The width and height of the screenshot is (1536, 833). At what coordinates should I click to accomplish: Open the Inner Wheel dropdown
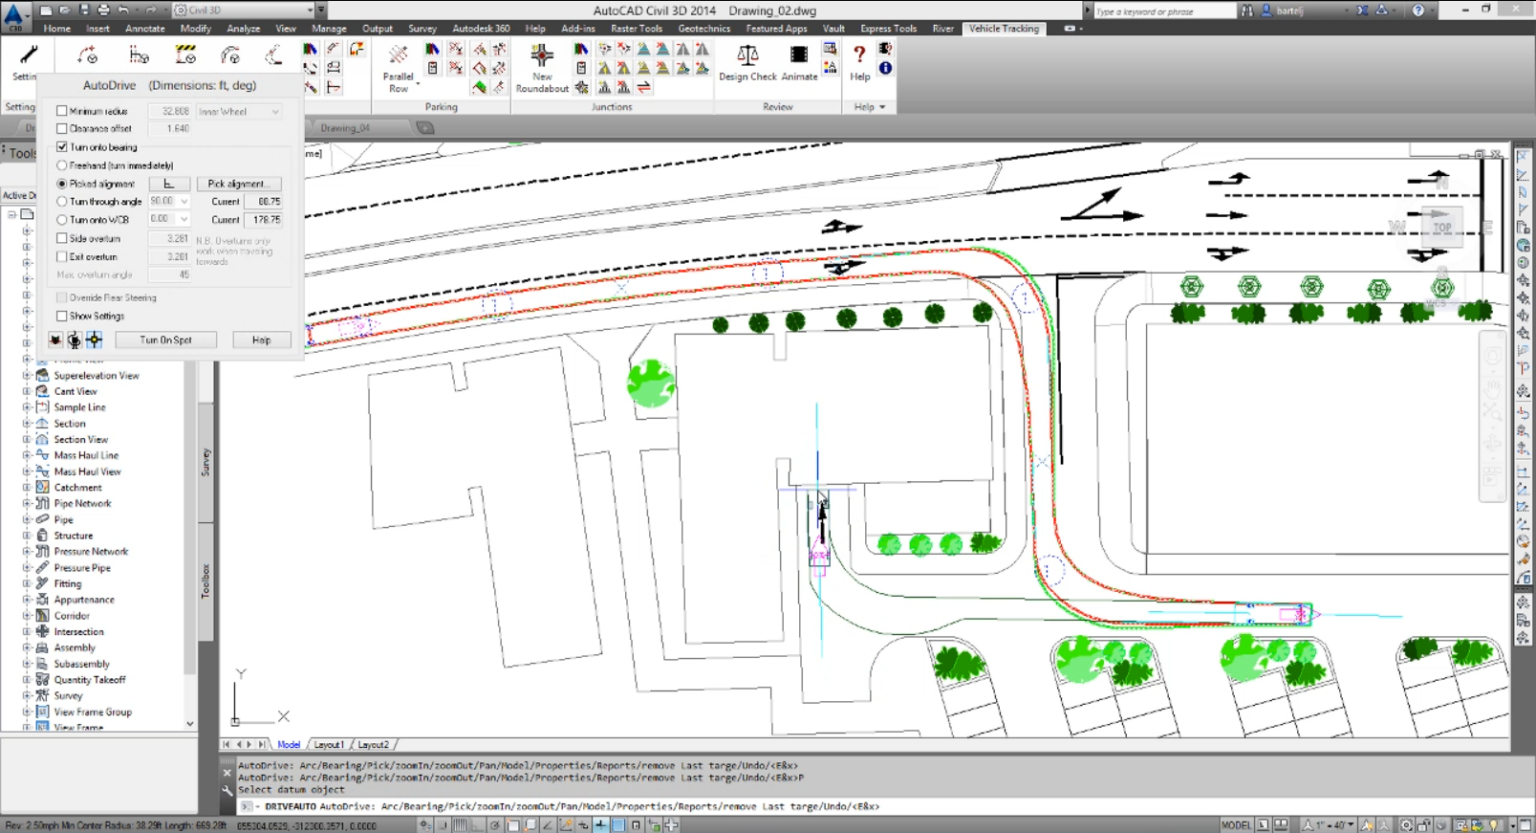[262, 111]
